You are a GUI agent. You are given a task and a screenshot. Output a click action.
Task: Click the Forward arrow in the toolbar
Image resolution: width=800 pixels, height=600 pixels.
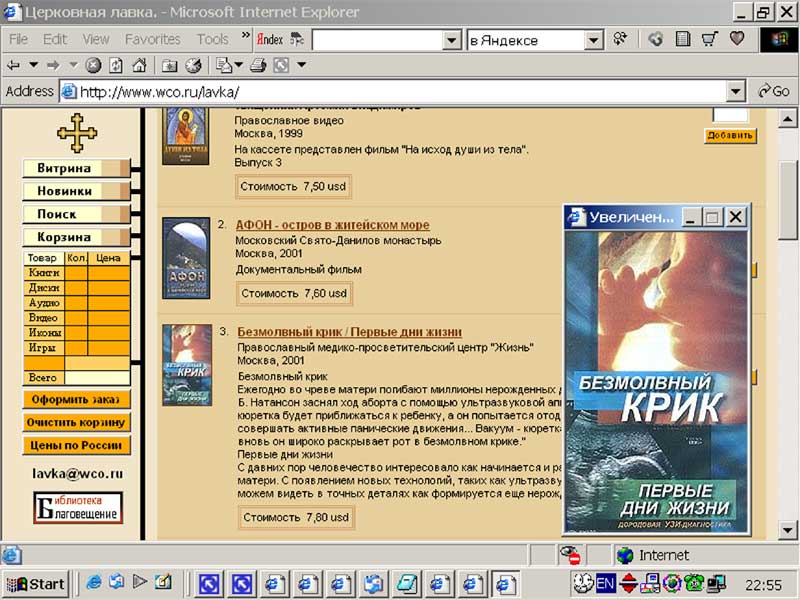(53, 65)
